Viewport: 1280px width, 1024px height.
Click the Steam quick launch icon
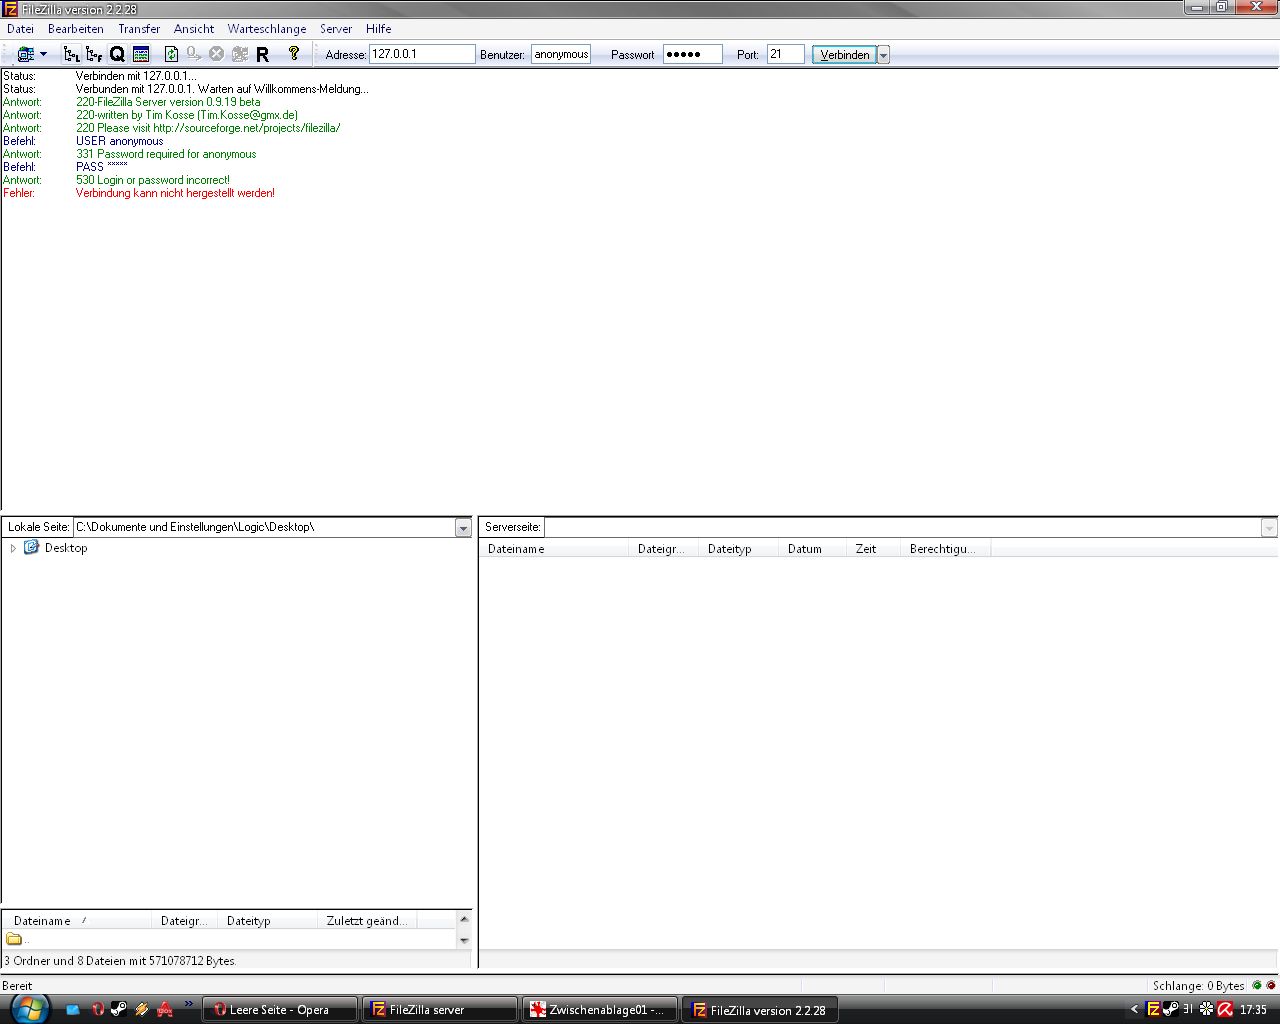[119, 1010]
